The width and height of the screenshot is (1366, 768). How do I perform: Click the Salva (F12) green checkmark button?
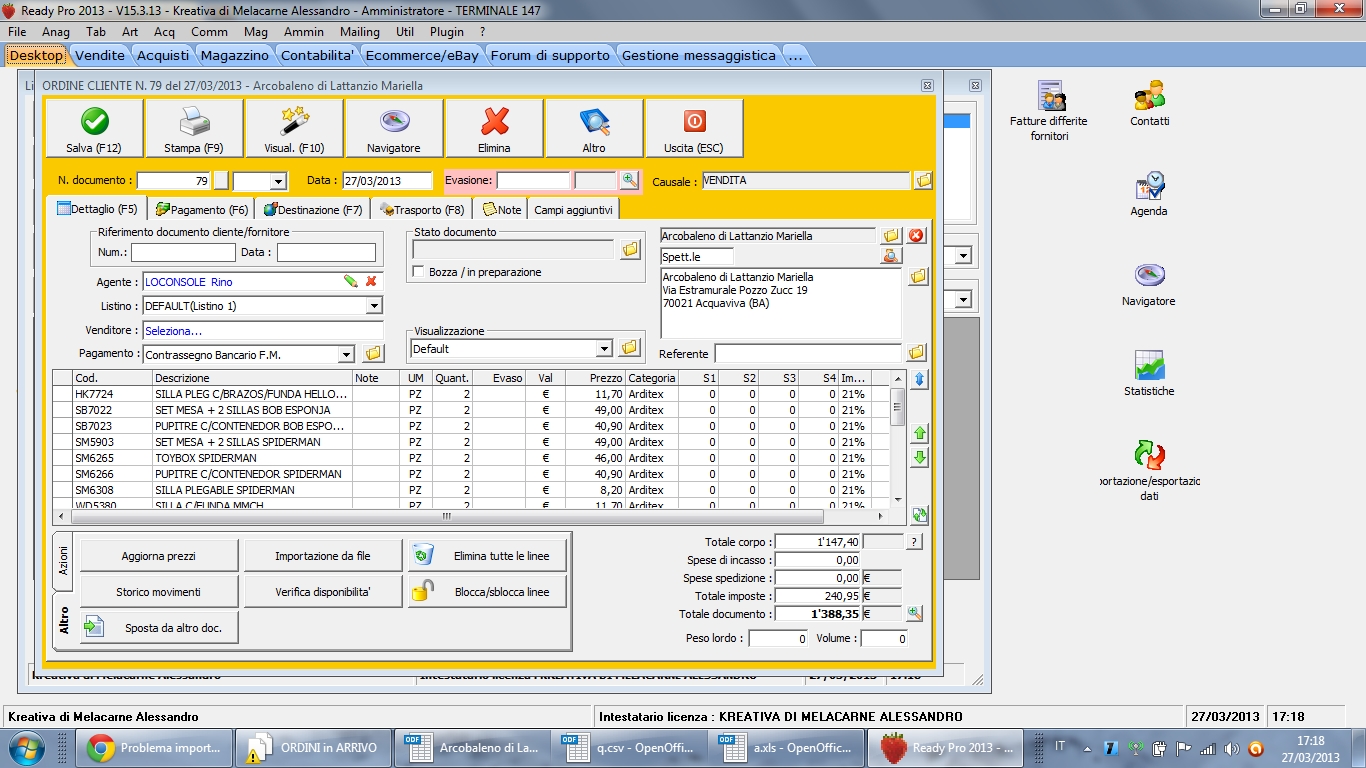[x=94, y=128]
